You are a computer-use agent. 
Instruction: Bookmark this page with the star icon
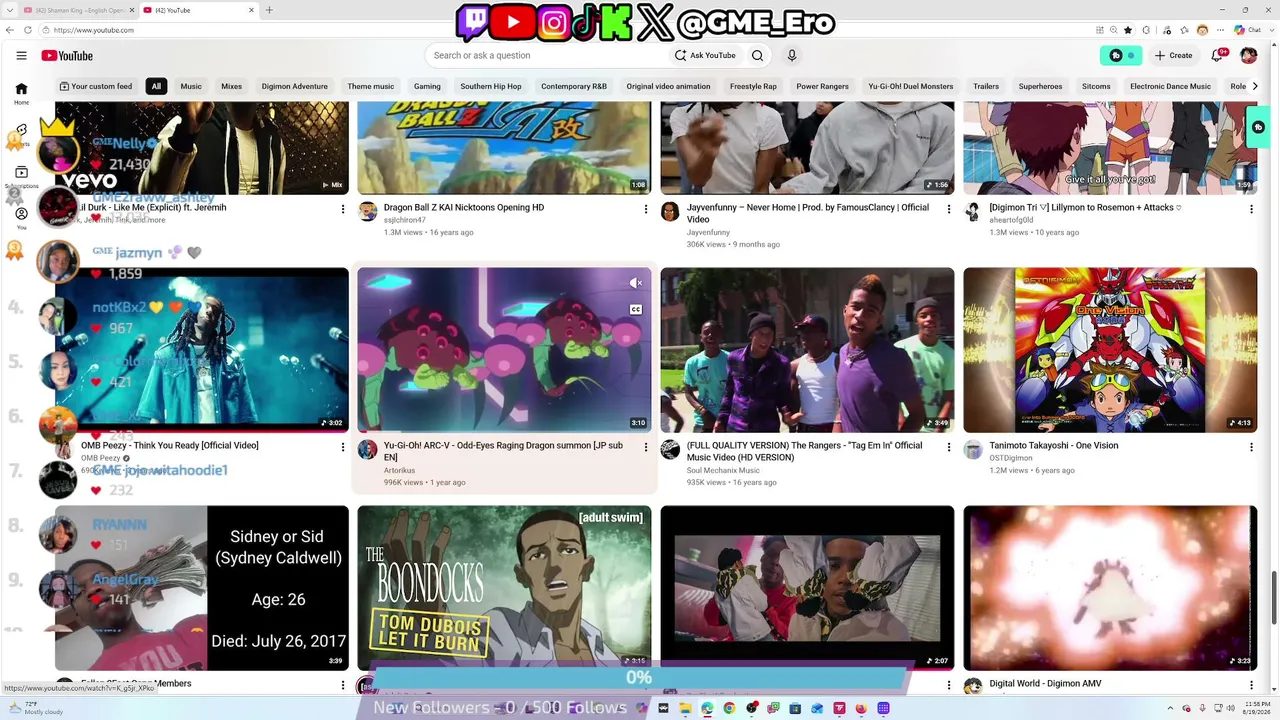(x=1128, y=30)
